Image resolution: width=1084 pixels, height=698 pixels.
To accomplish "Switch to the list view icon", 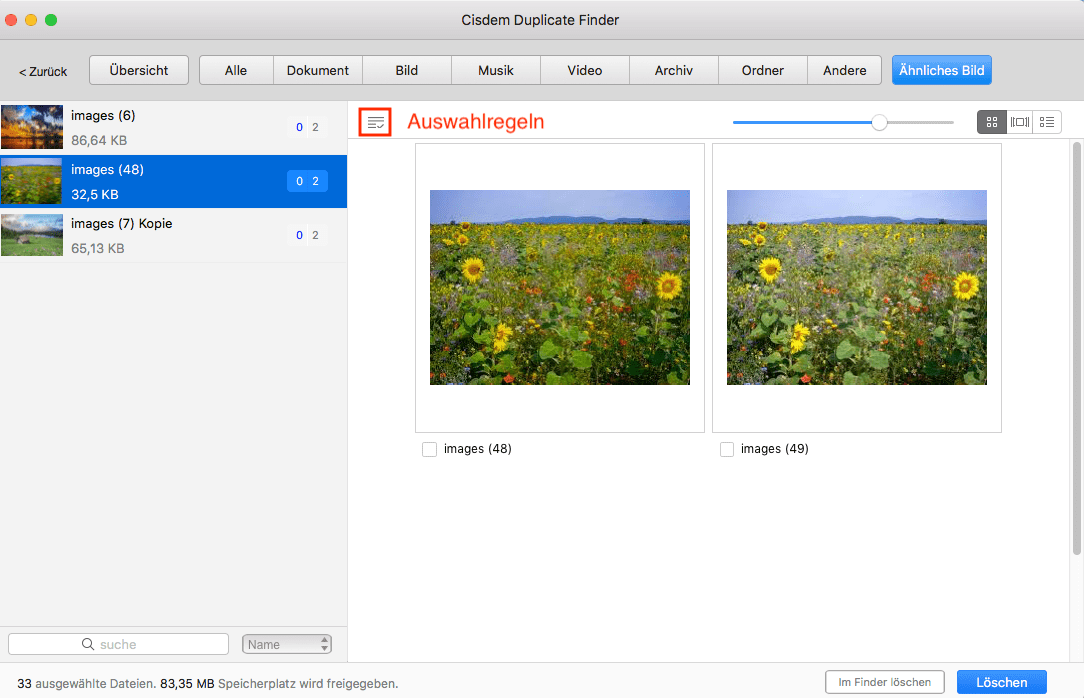I will [x=1047, y=121].
